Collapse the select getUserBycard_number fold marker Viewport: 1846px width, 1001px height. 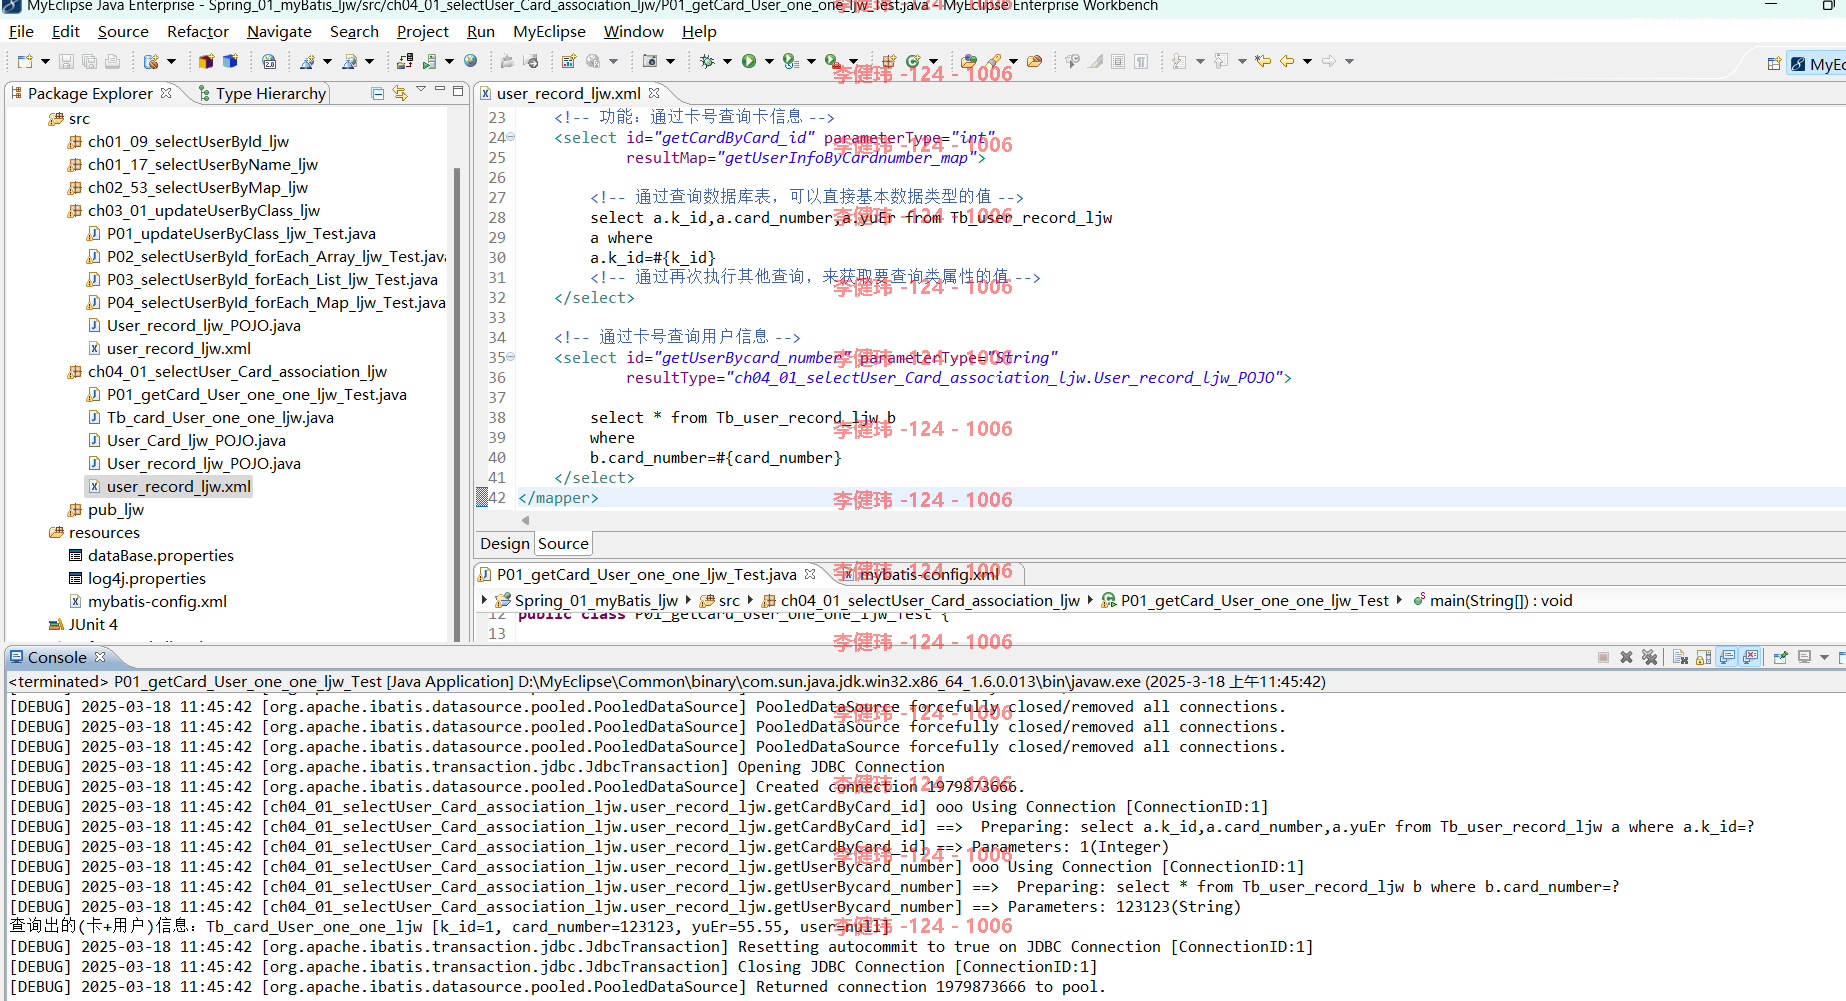point(511,357)
